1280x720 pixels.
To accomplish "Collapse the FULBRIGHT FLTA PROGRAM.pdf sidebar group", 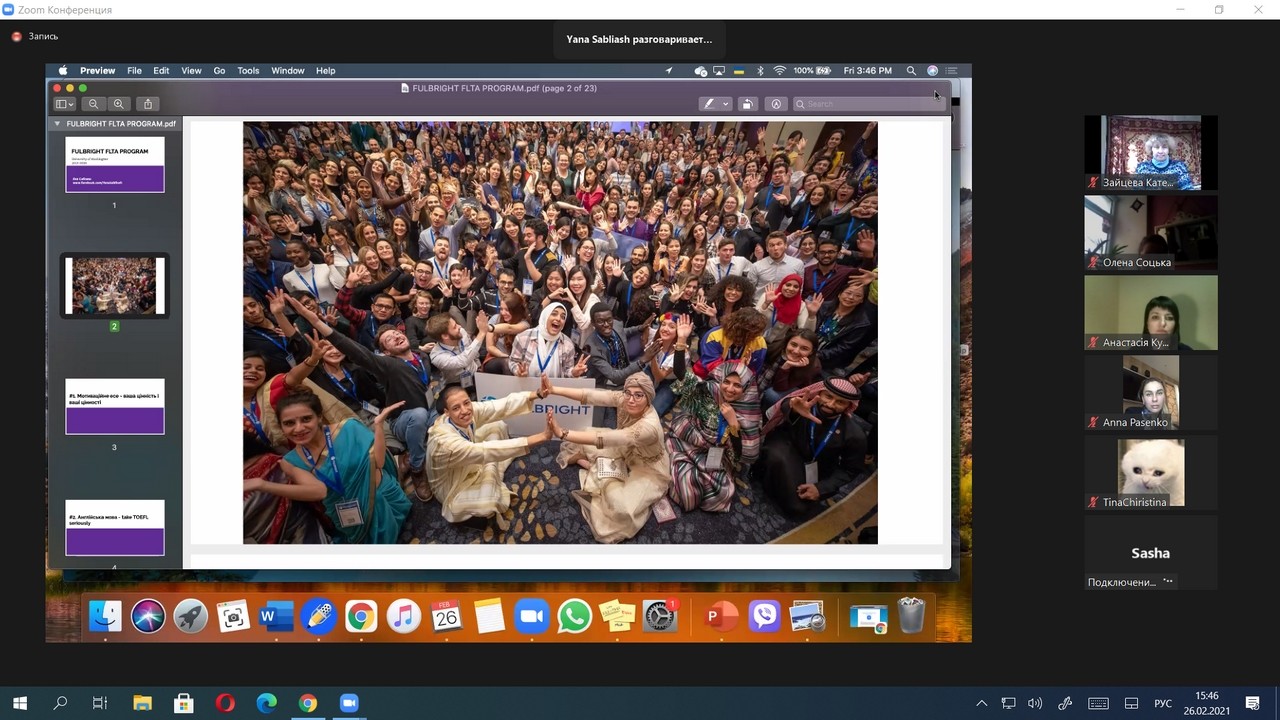I will point(57,124).
